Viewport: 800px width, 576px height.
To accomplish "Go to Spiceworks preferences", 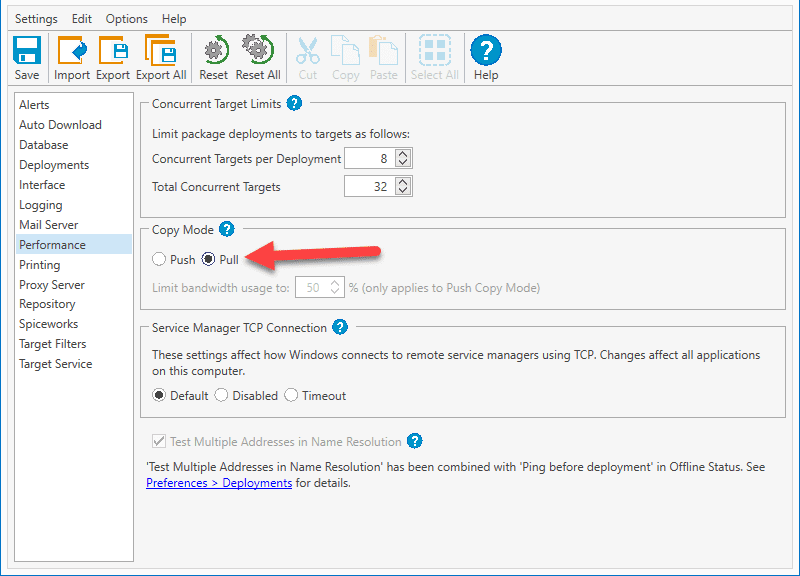I will click(x=73, y=324).
